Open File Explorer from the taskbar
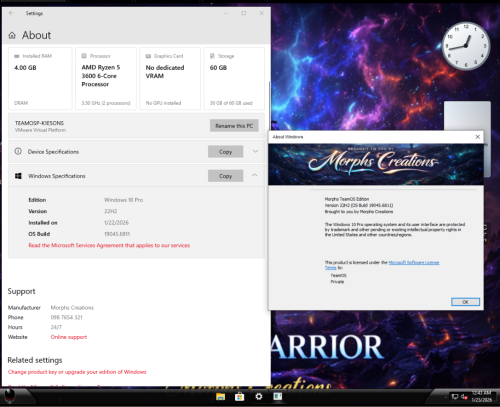500x407 pixels. (x=220, y=396)
